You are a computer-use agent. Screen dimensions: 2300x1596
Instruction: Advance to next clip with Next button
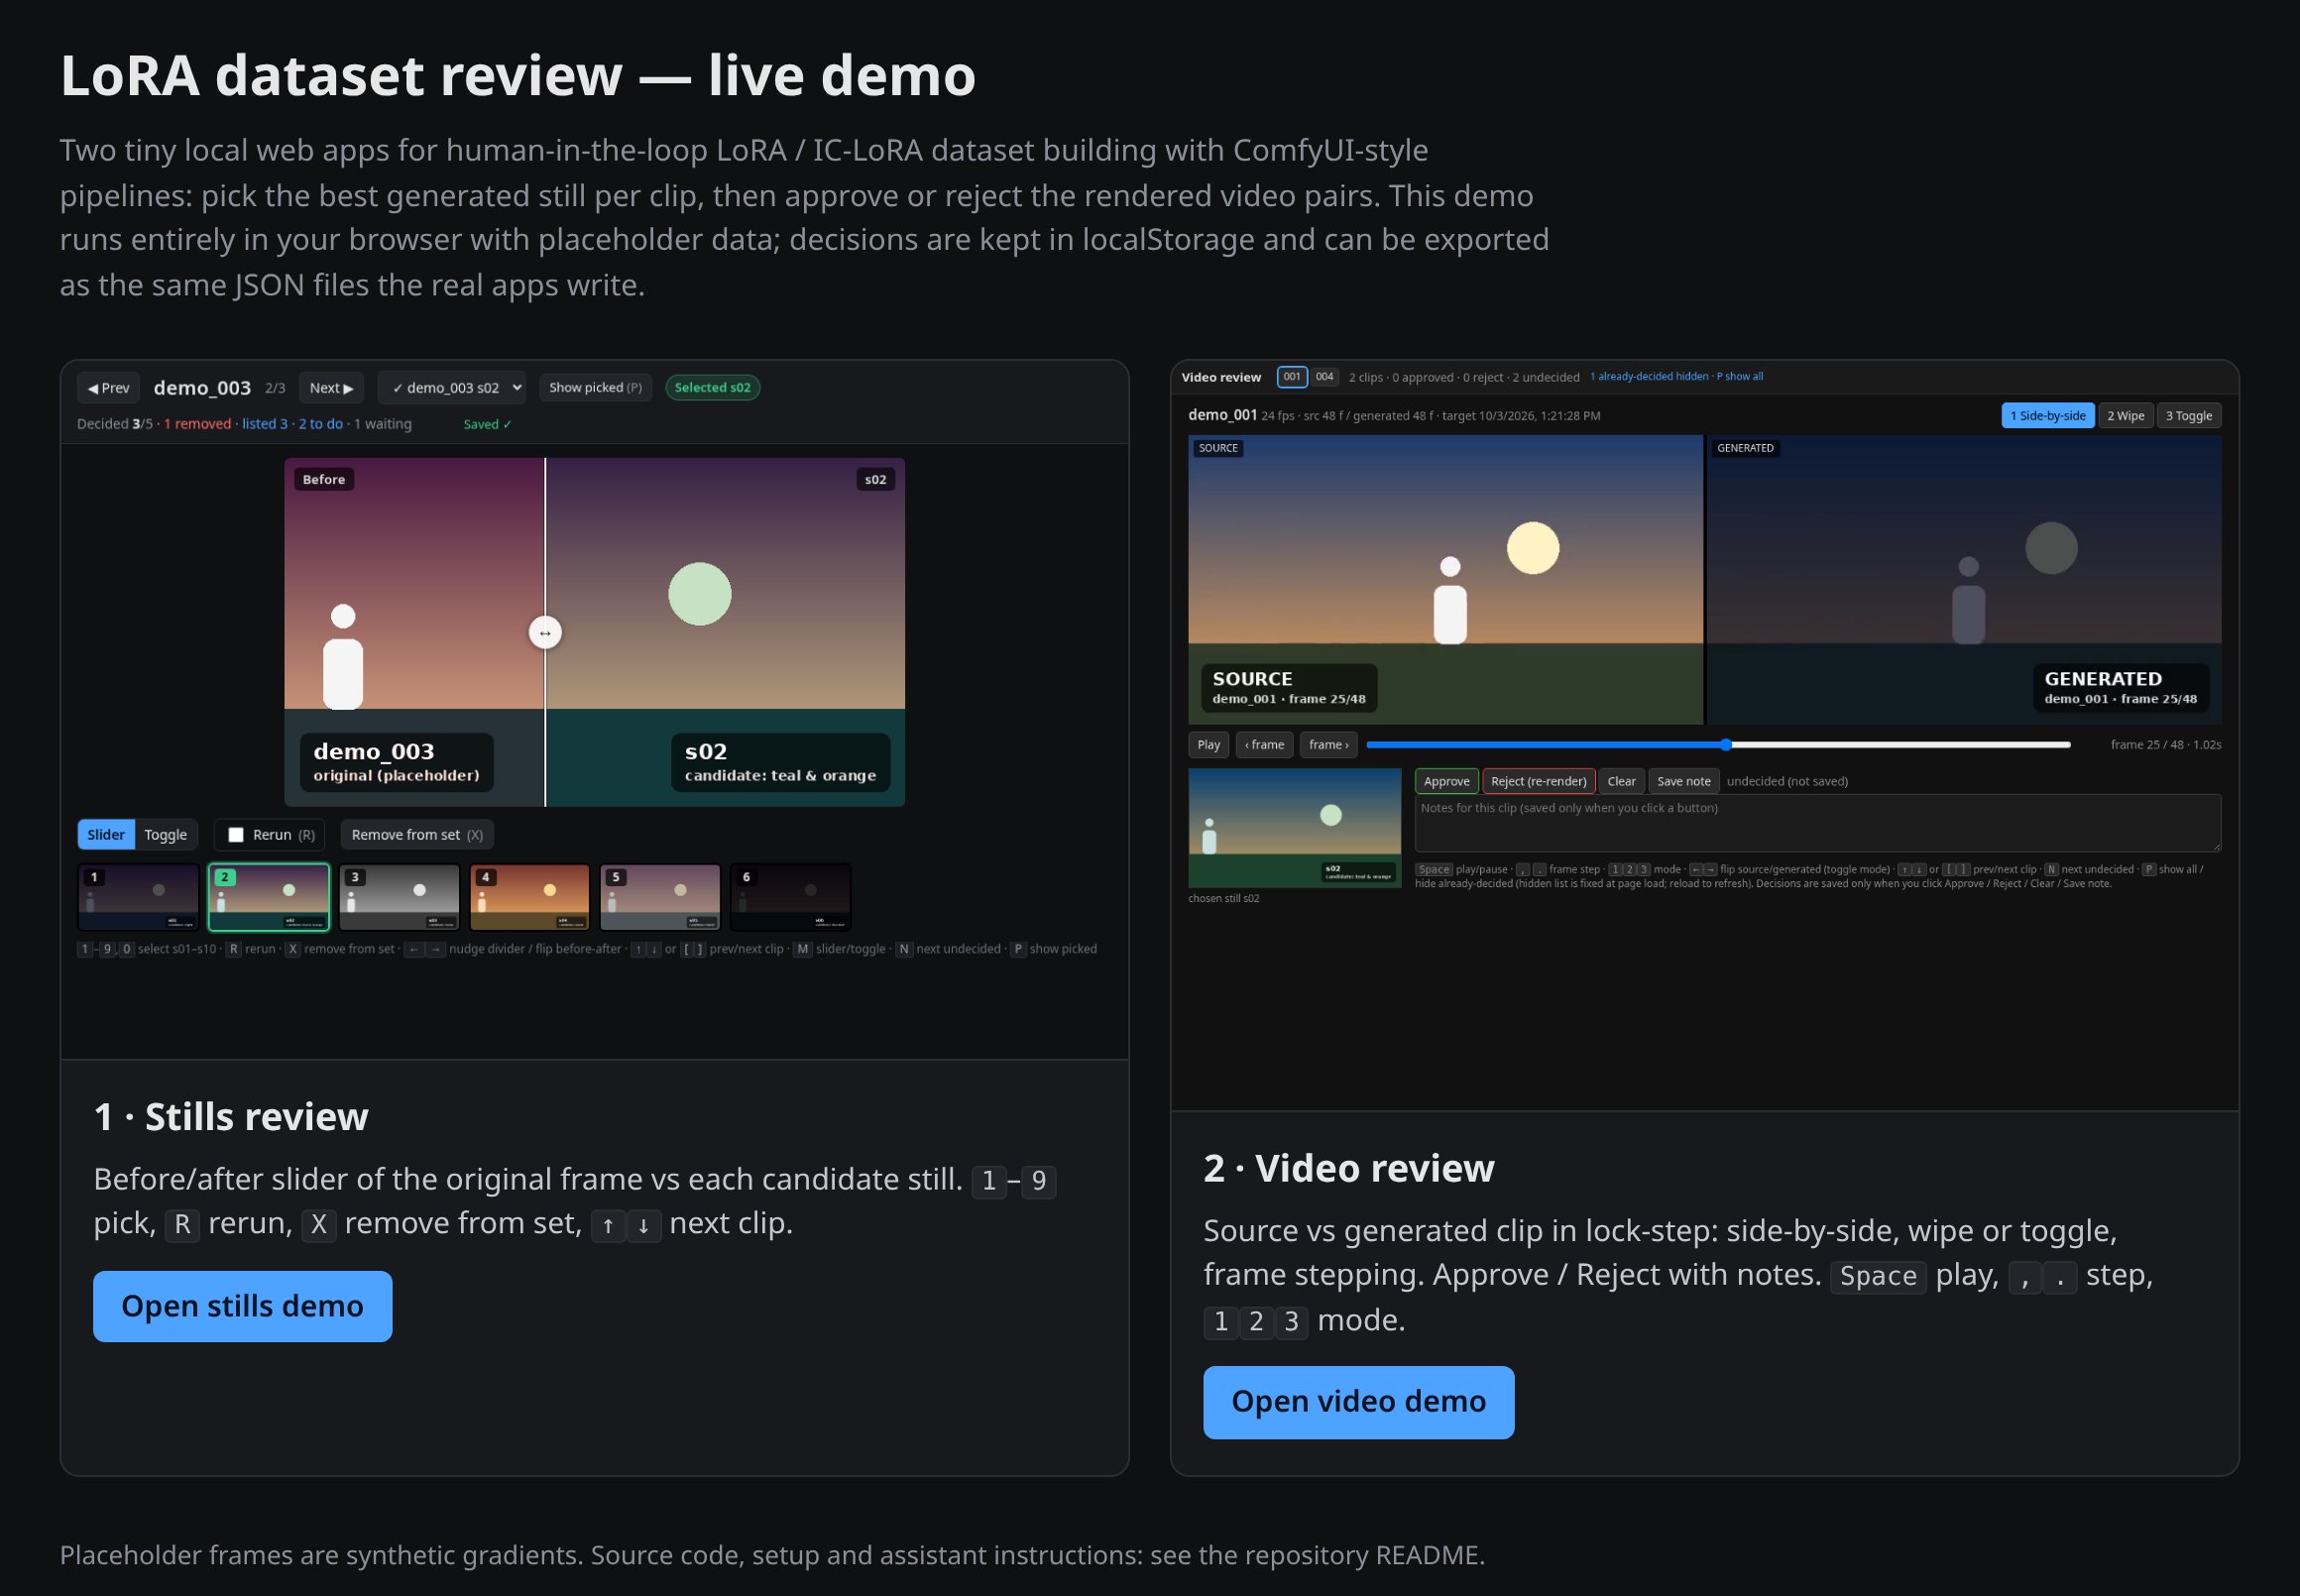coord(331,388)
